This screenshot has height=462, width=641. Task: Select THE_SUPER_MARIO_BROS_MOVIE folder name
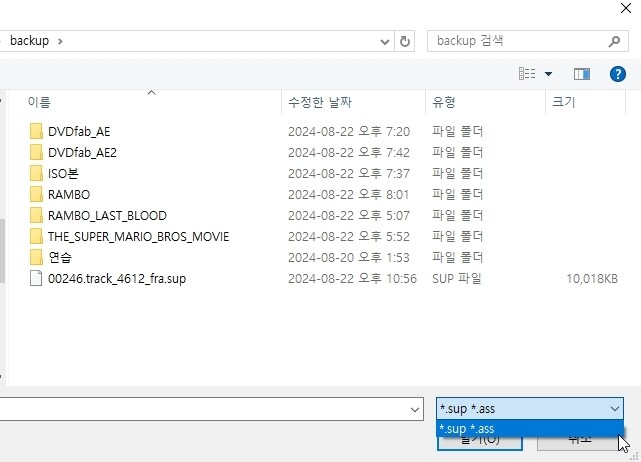click(139, 237)
